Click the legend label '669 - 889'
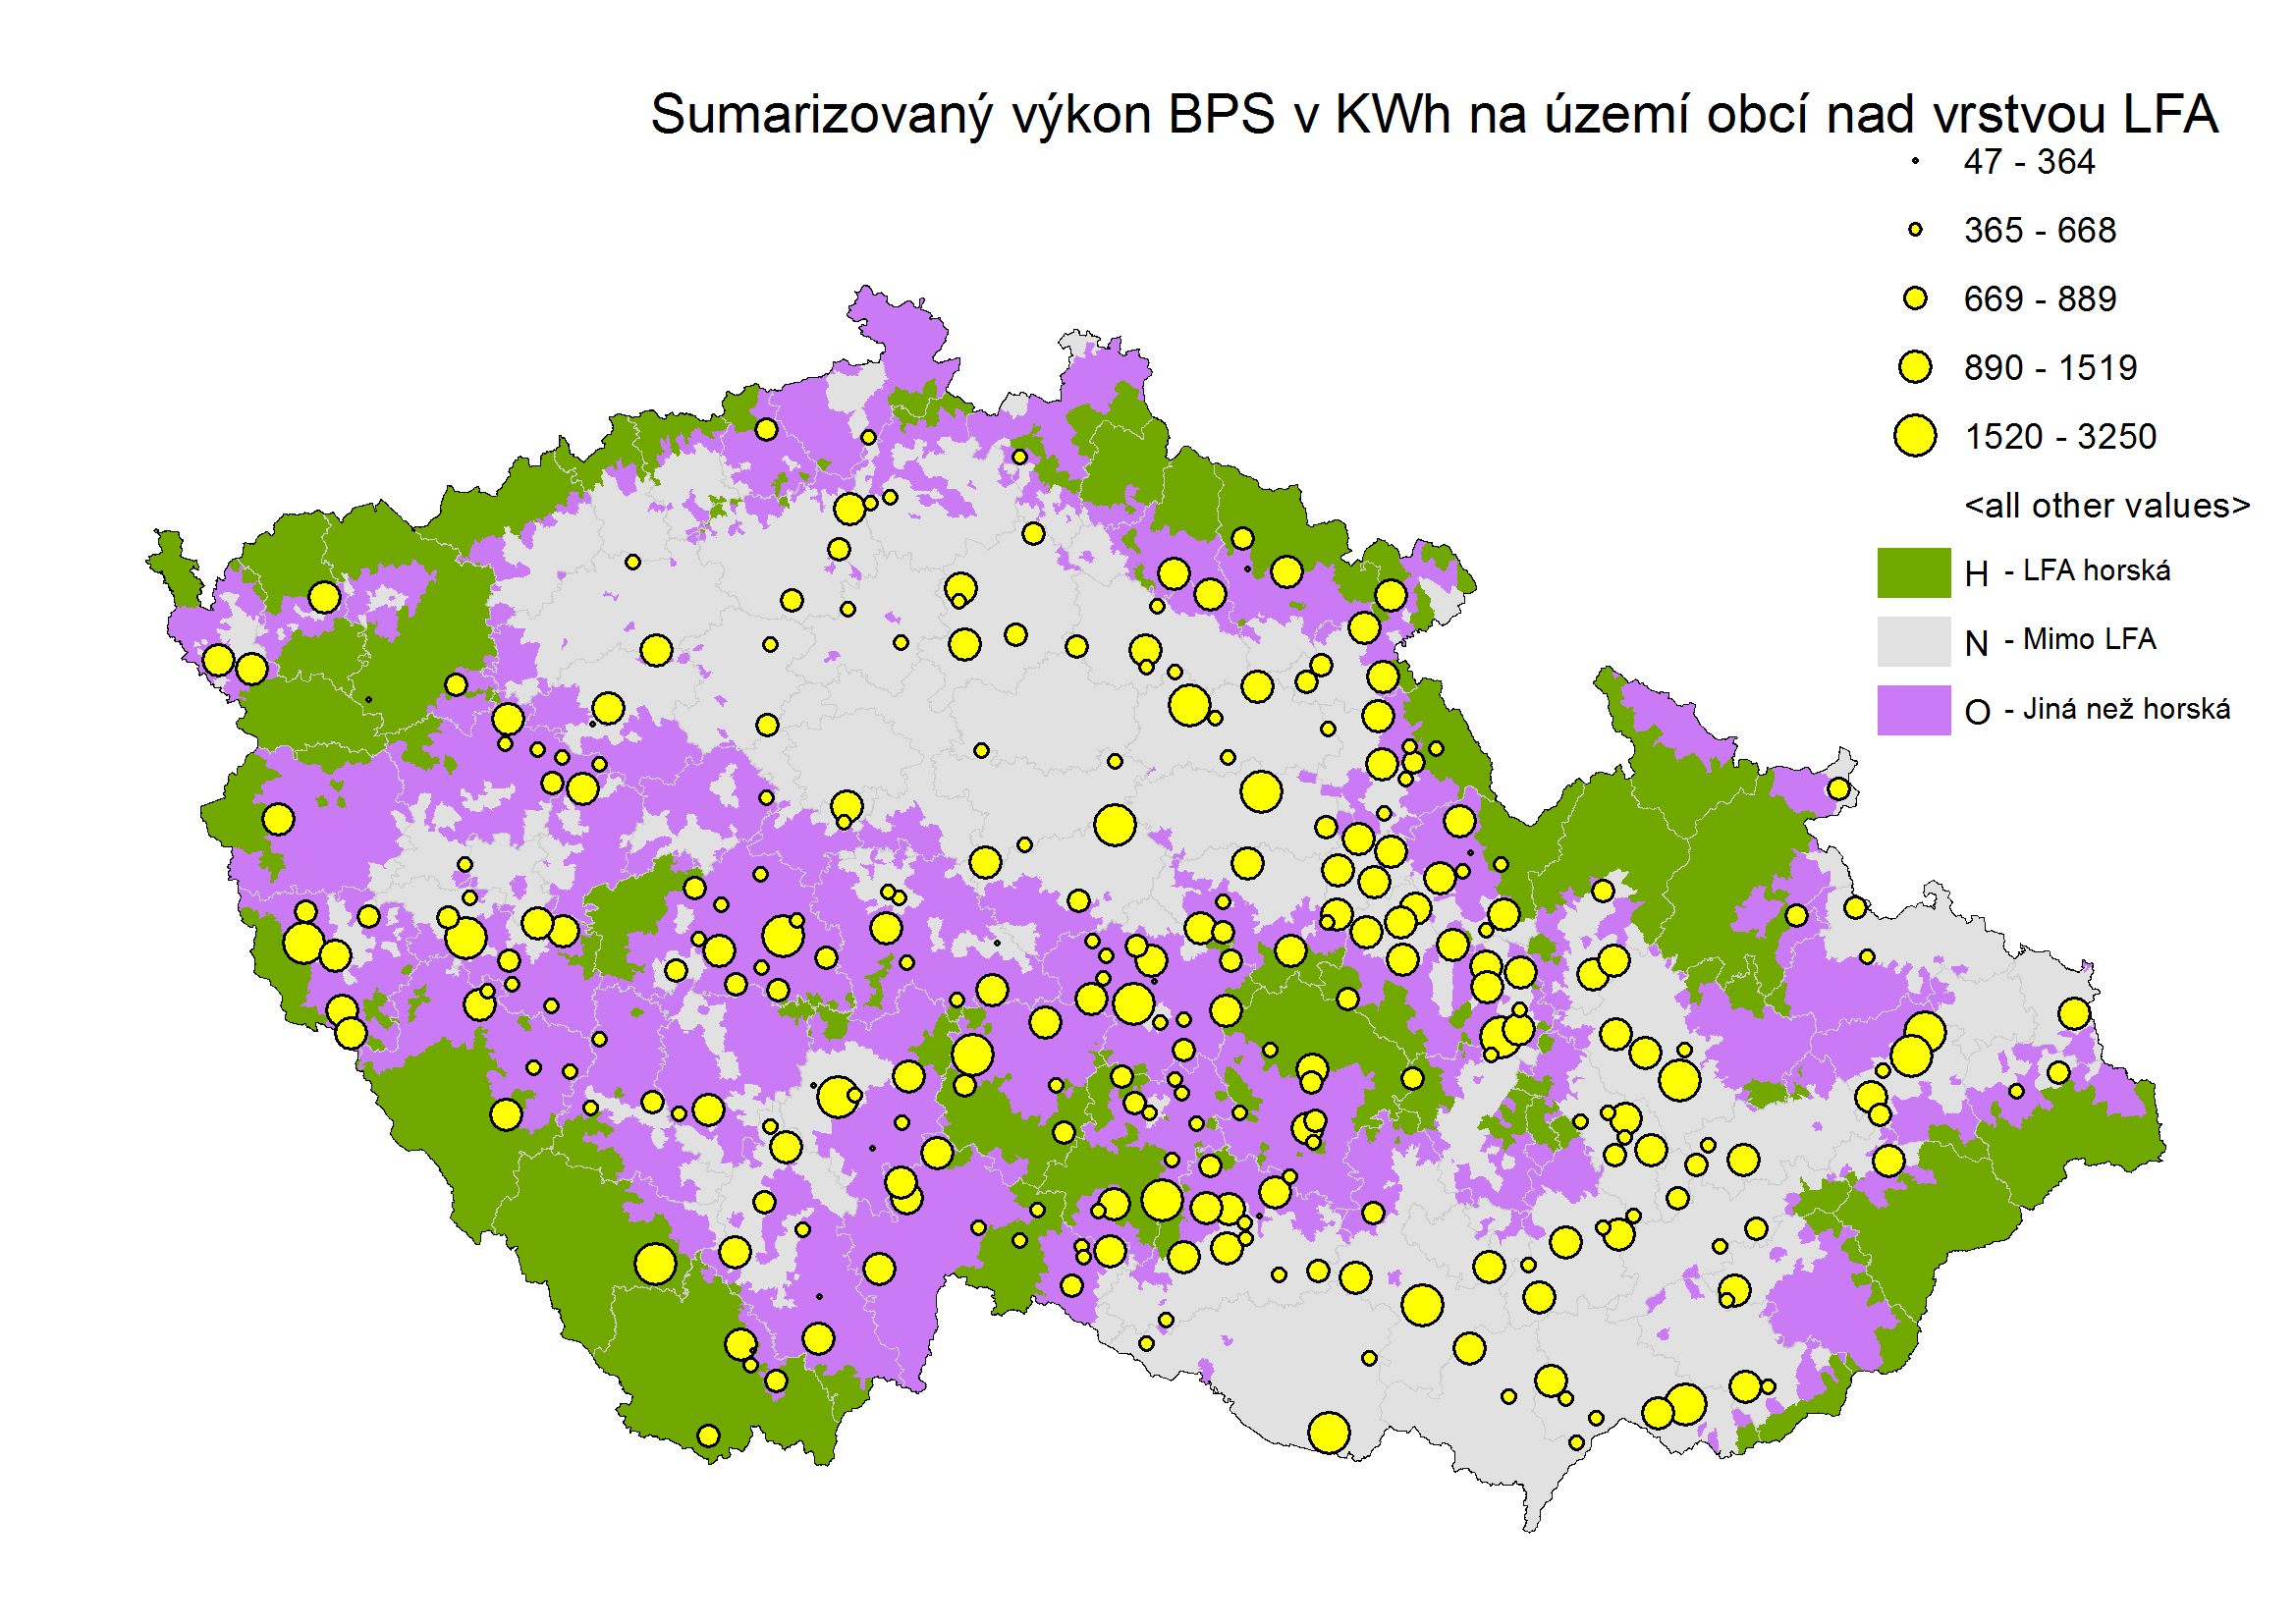Image resolution: width=2296 pixels, height=1624 pixels. point(2040,299)
